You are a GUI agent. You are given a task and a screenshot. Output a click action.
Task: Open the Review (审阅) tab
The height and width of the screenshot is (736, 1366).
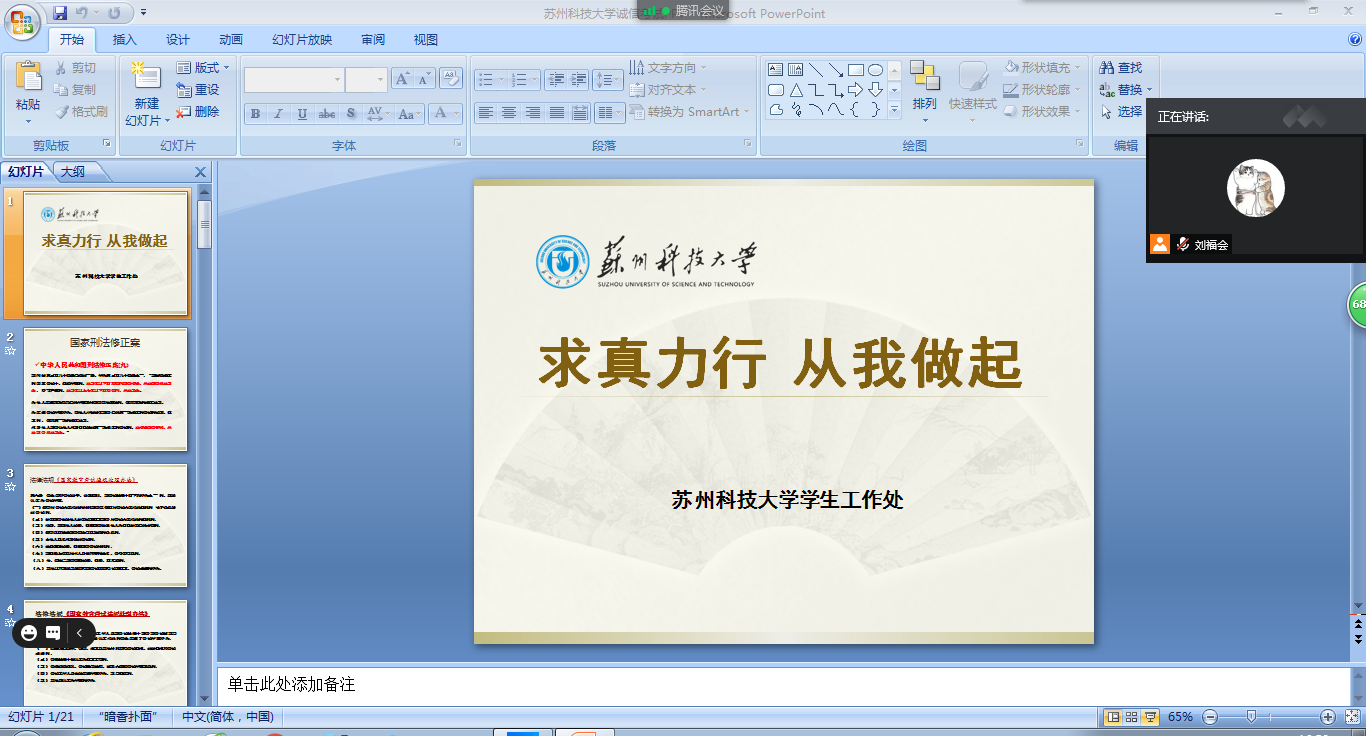click(x=373, y=40)
